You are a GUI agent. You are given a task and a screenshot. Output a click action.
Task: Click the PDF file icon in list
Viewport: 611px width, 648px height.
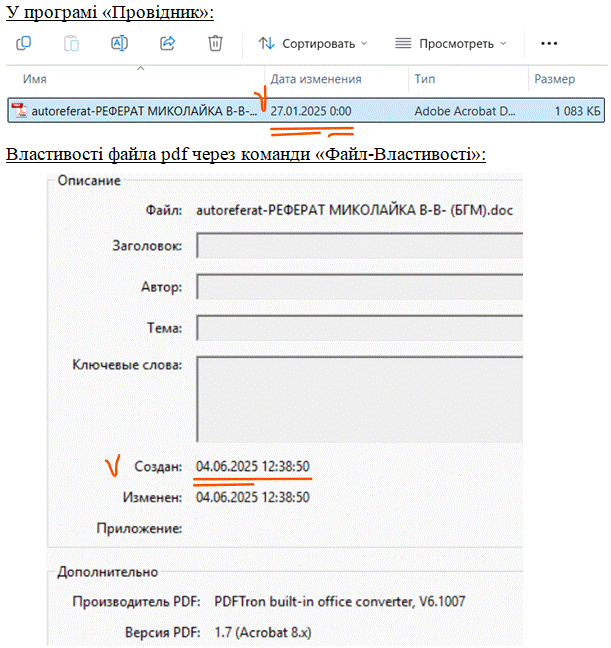coord(19,111)
